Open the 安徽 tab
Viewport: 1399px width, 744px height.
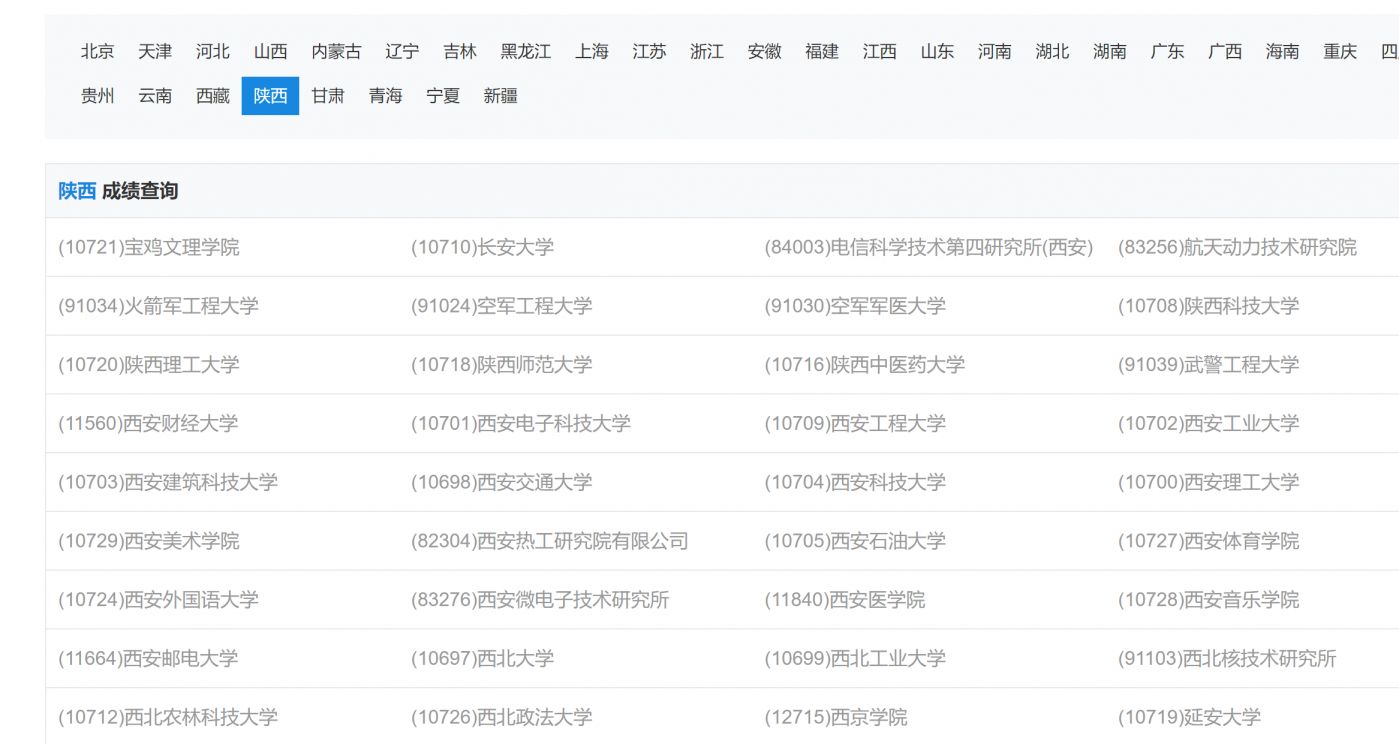tap(764, 52)
